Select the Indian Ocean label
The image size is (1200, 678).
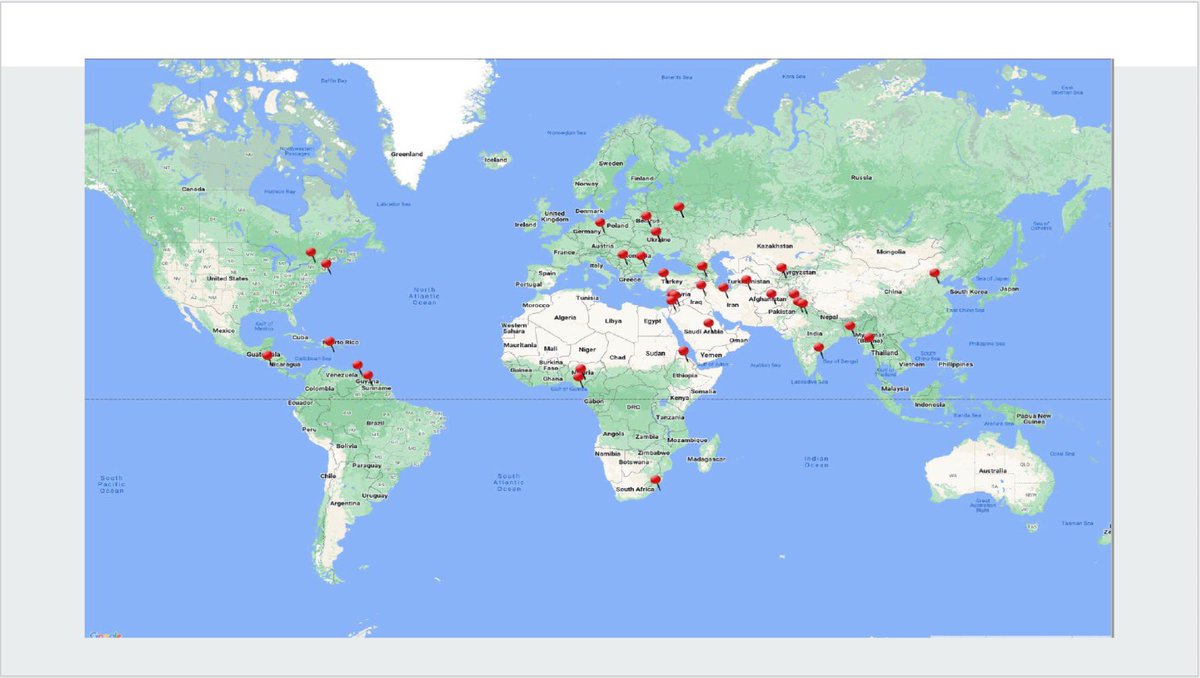816,461
